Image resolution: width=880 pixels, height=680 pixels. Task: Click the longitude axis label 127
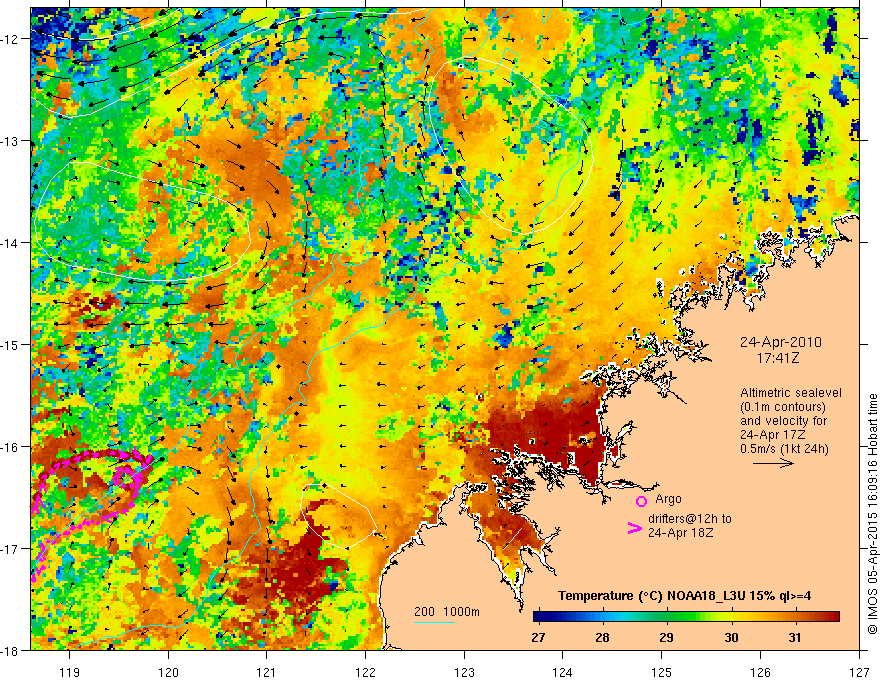tap(859, 672)
